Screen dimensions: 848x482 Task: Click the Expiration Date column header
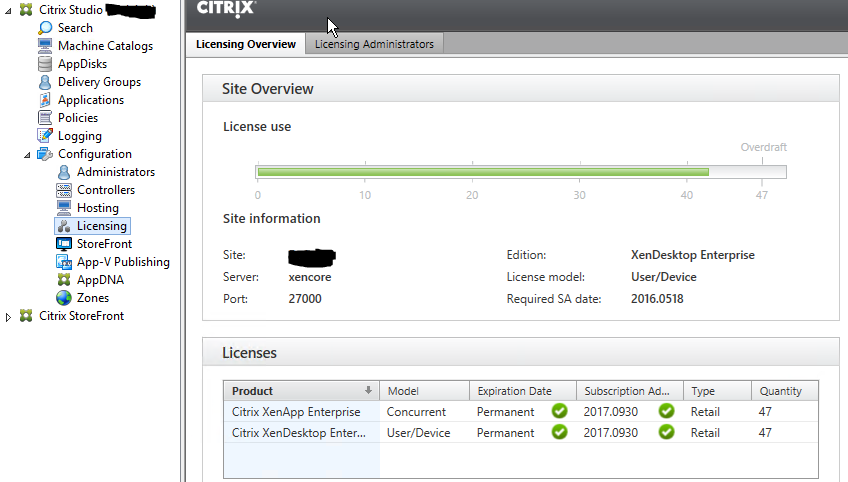click(514, 391)
